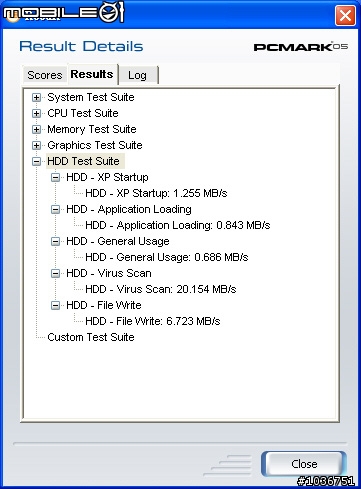The width and height of the screenshot is (361, 489).
Task: Expand the CPU Test Suite node
Action: 36,113
